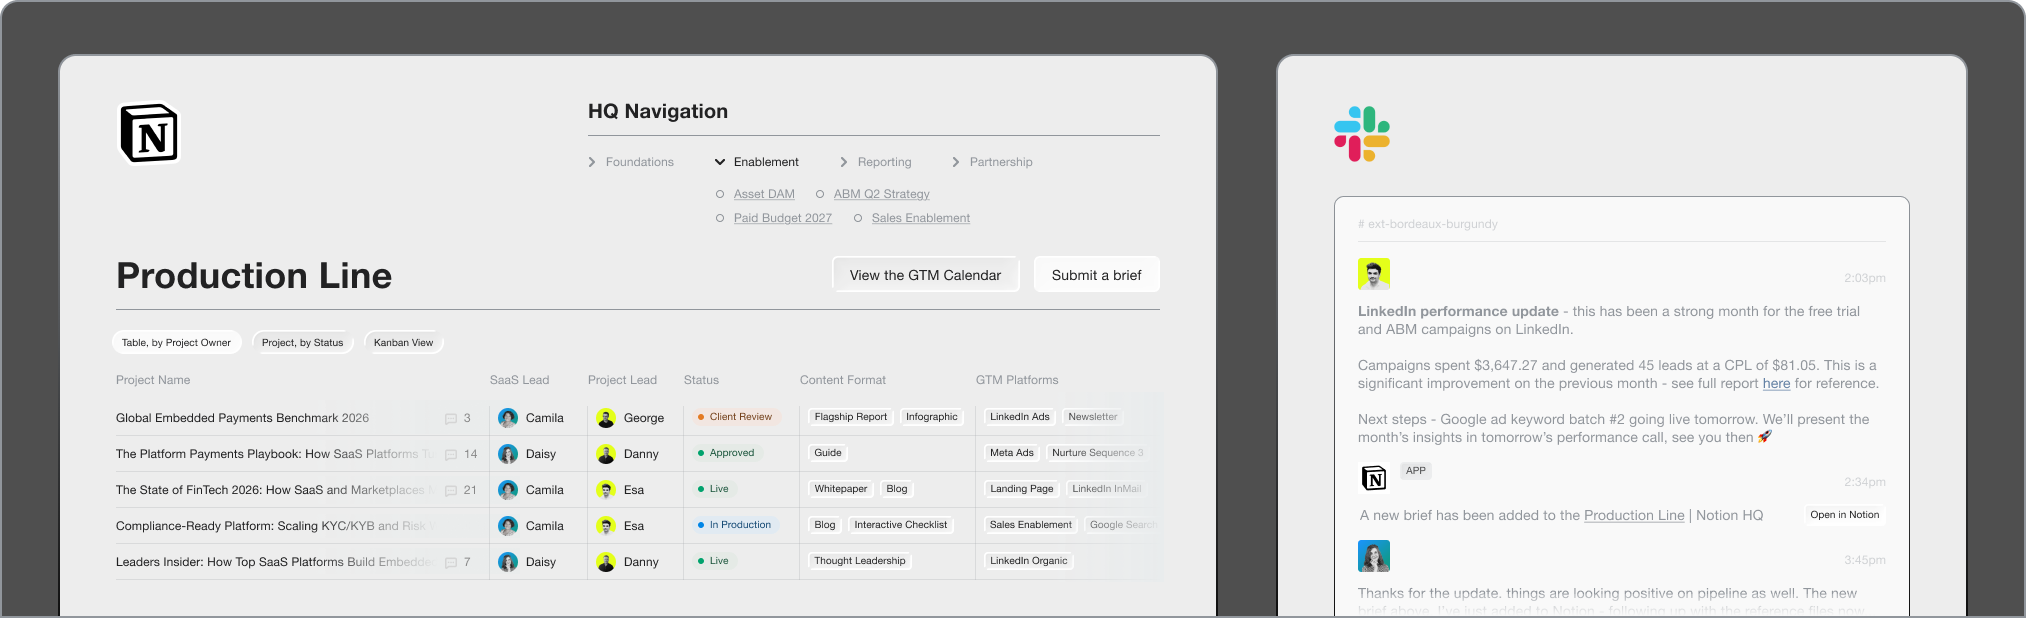Open Global Embedded Payments Benchmark 2026 project
2026x618 pixels.
click(x=242, y=418)
